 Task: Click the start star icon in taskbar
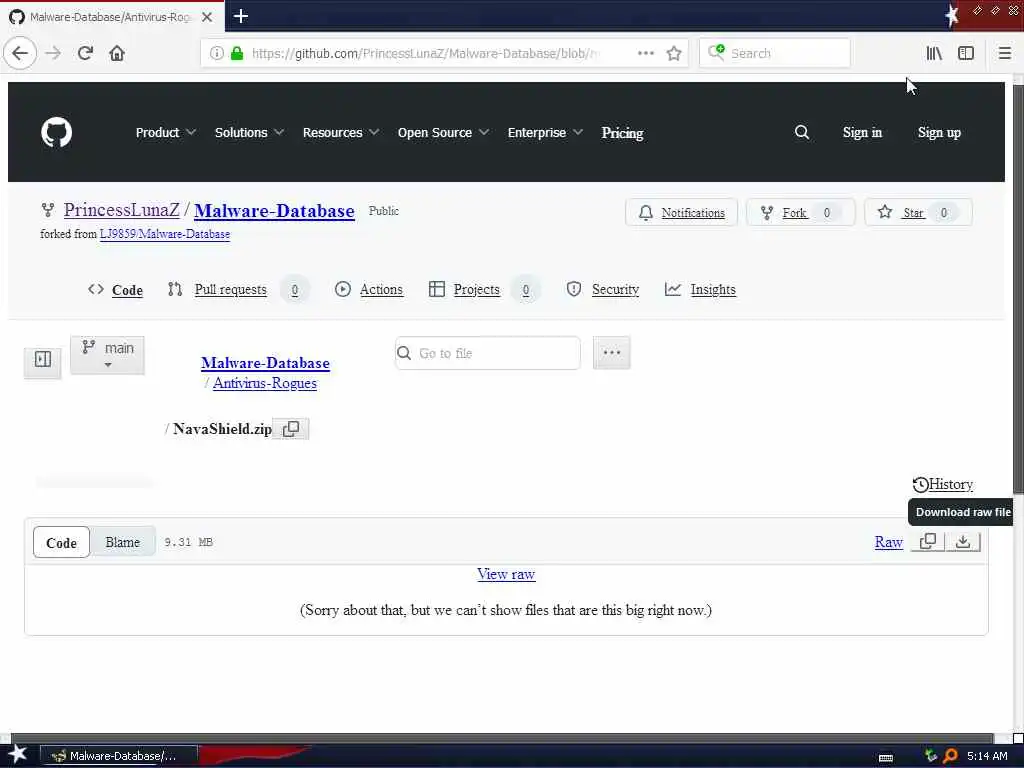tap(17, 755)
